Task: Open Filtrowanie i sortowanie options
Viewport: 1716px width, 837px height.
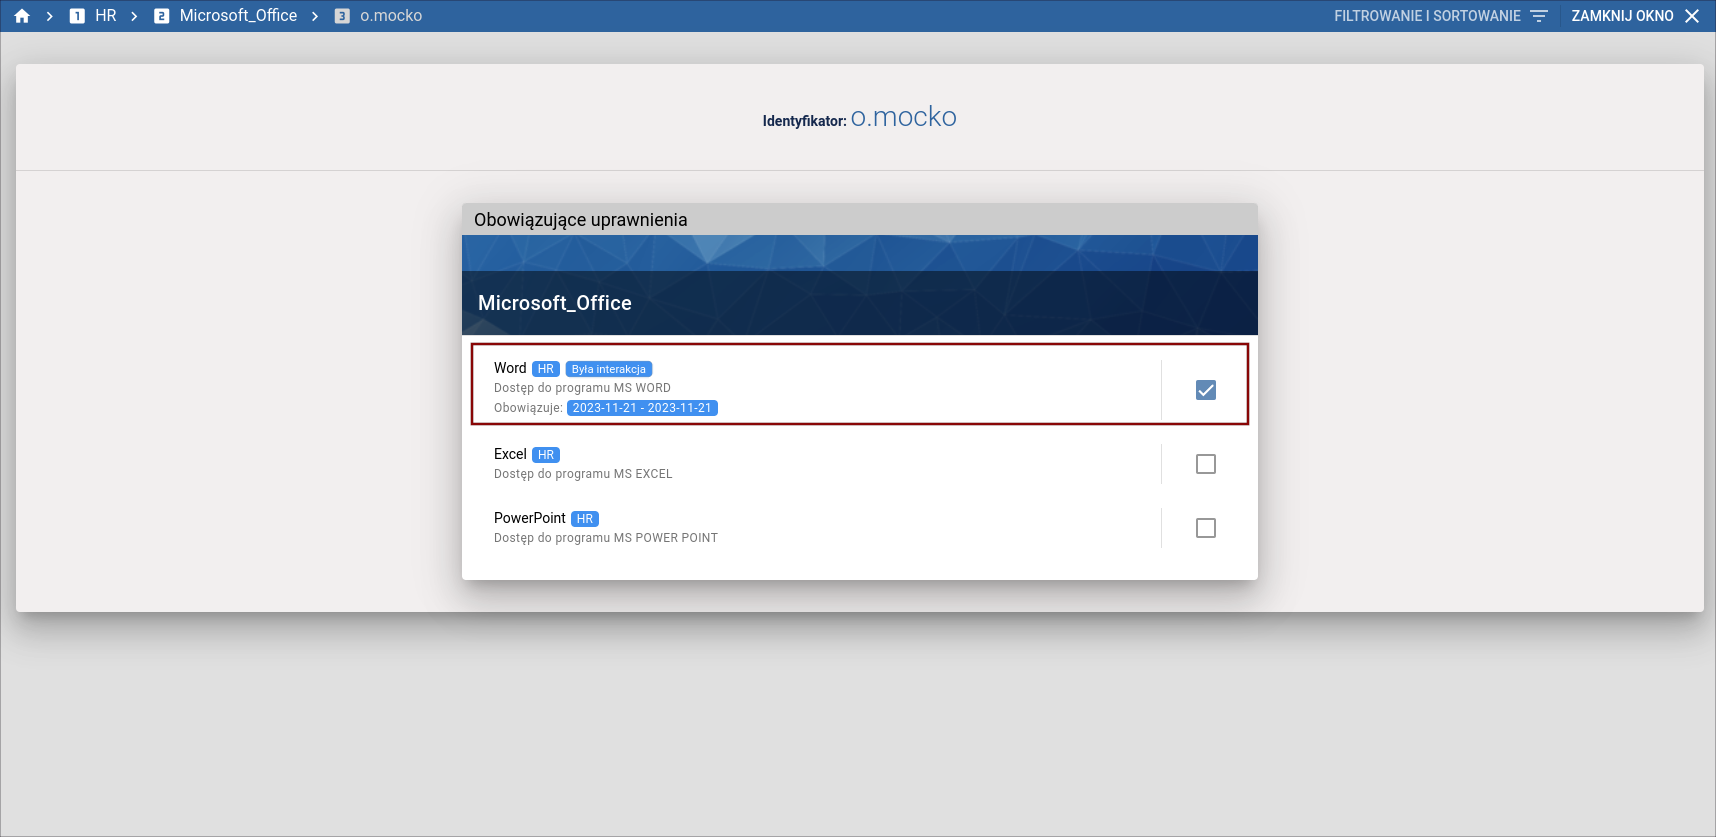Action: click(x=1440, y=16)
